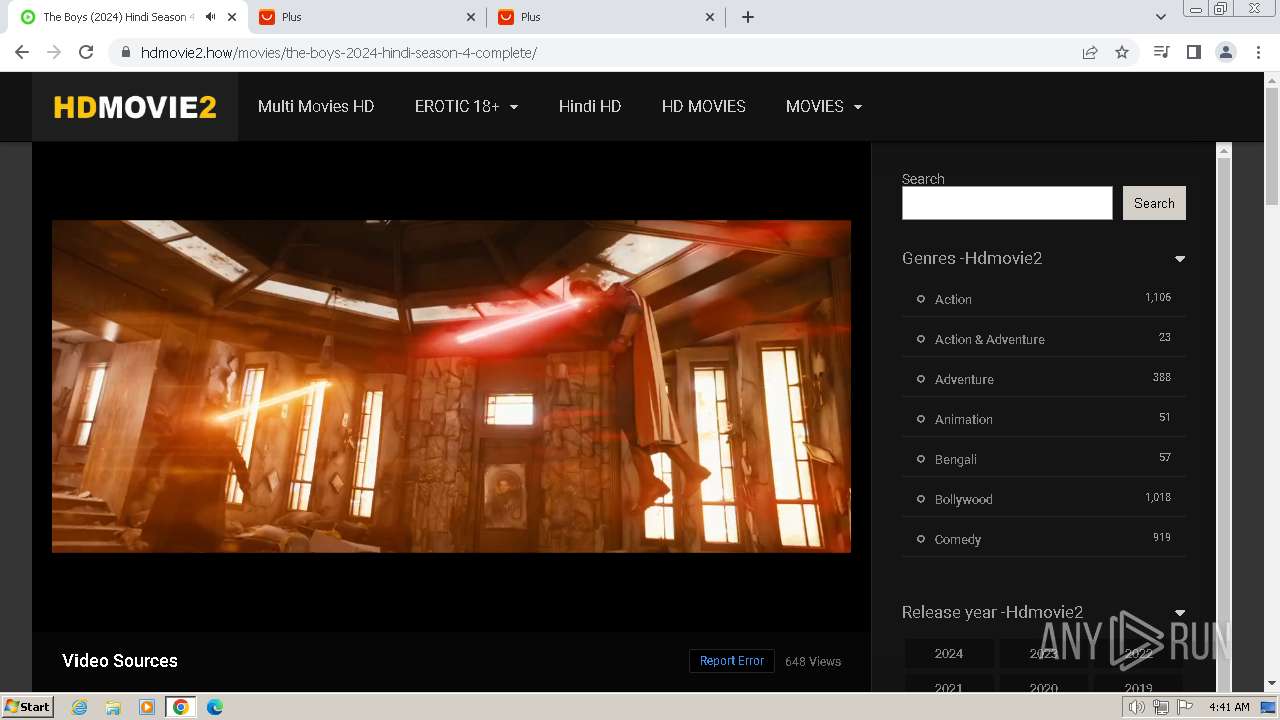Screen dimensions: 1280x720
Task: Select release year 2024
Action: tap(949, 653)
